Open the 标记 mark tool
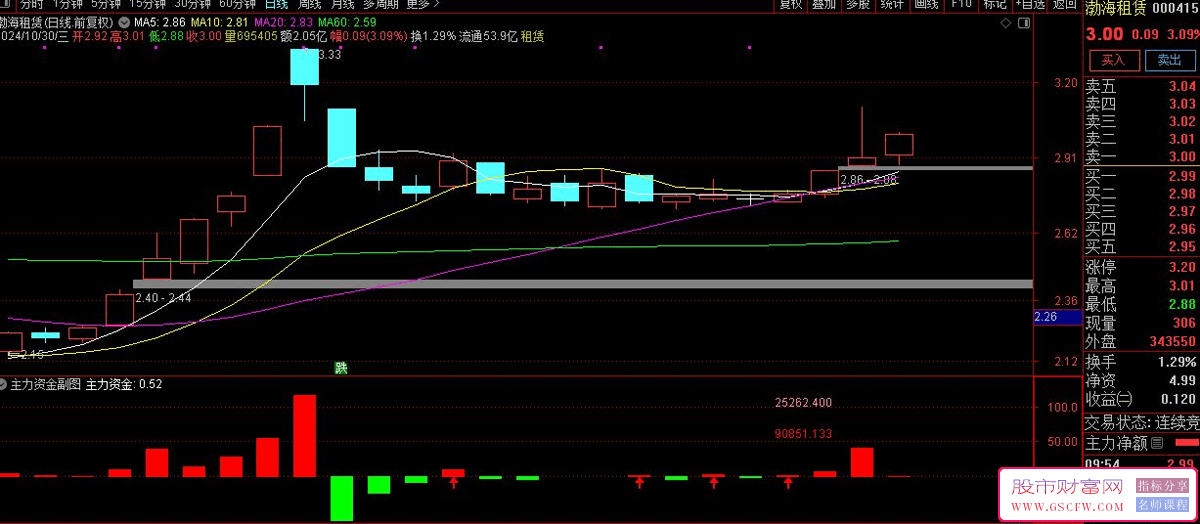This screenshot has height=524, width=1200. click(x=994, y=4)
